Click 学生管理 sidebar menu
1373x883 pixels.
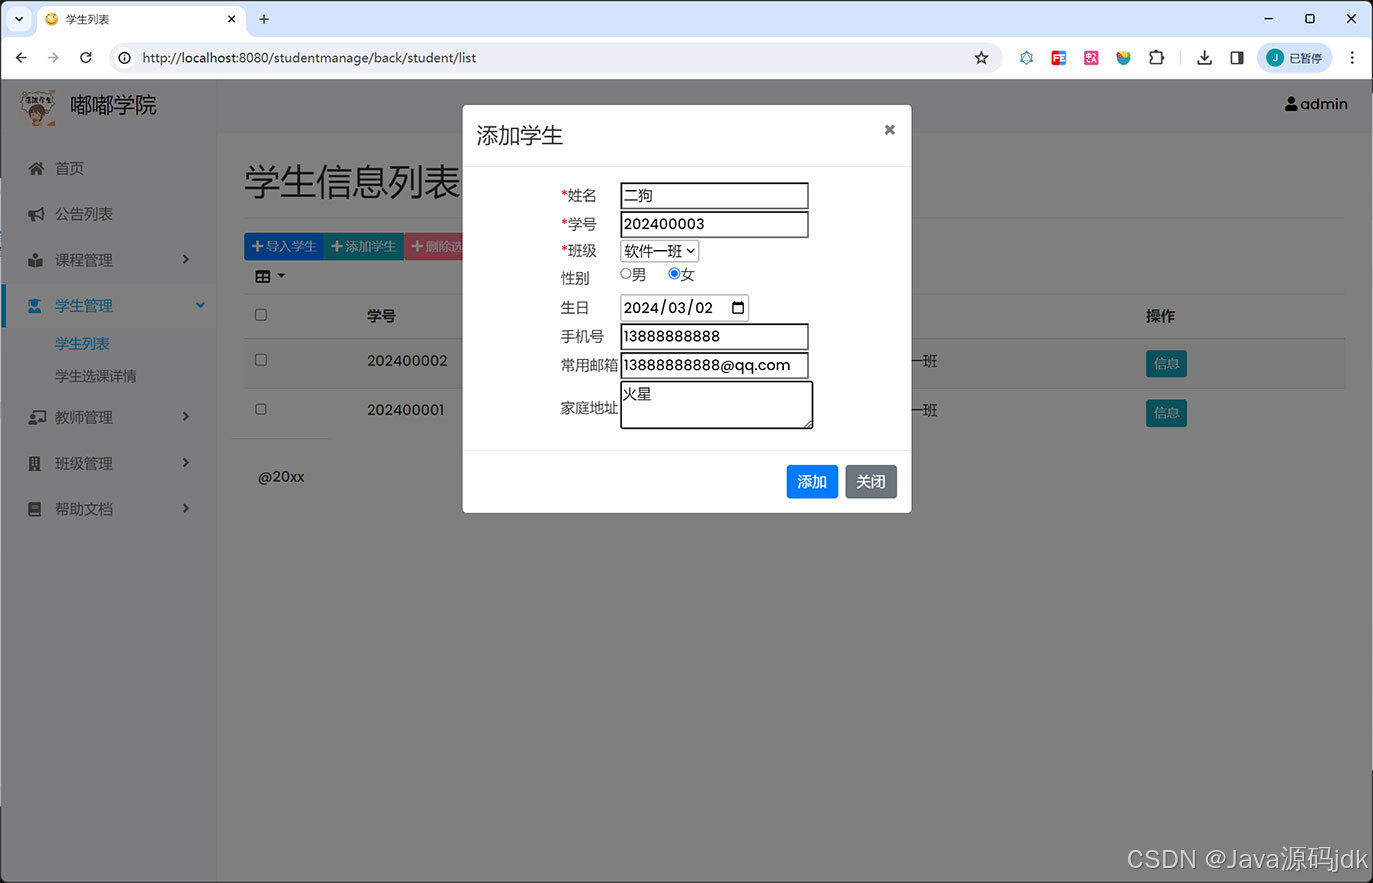click(x=84, y=306)
